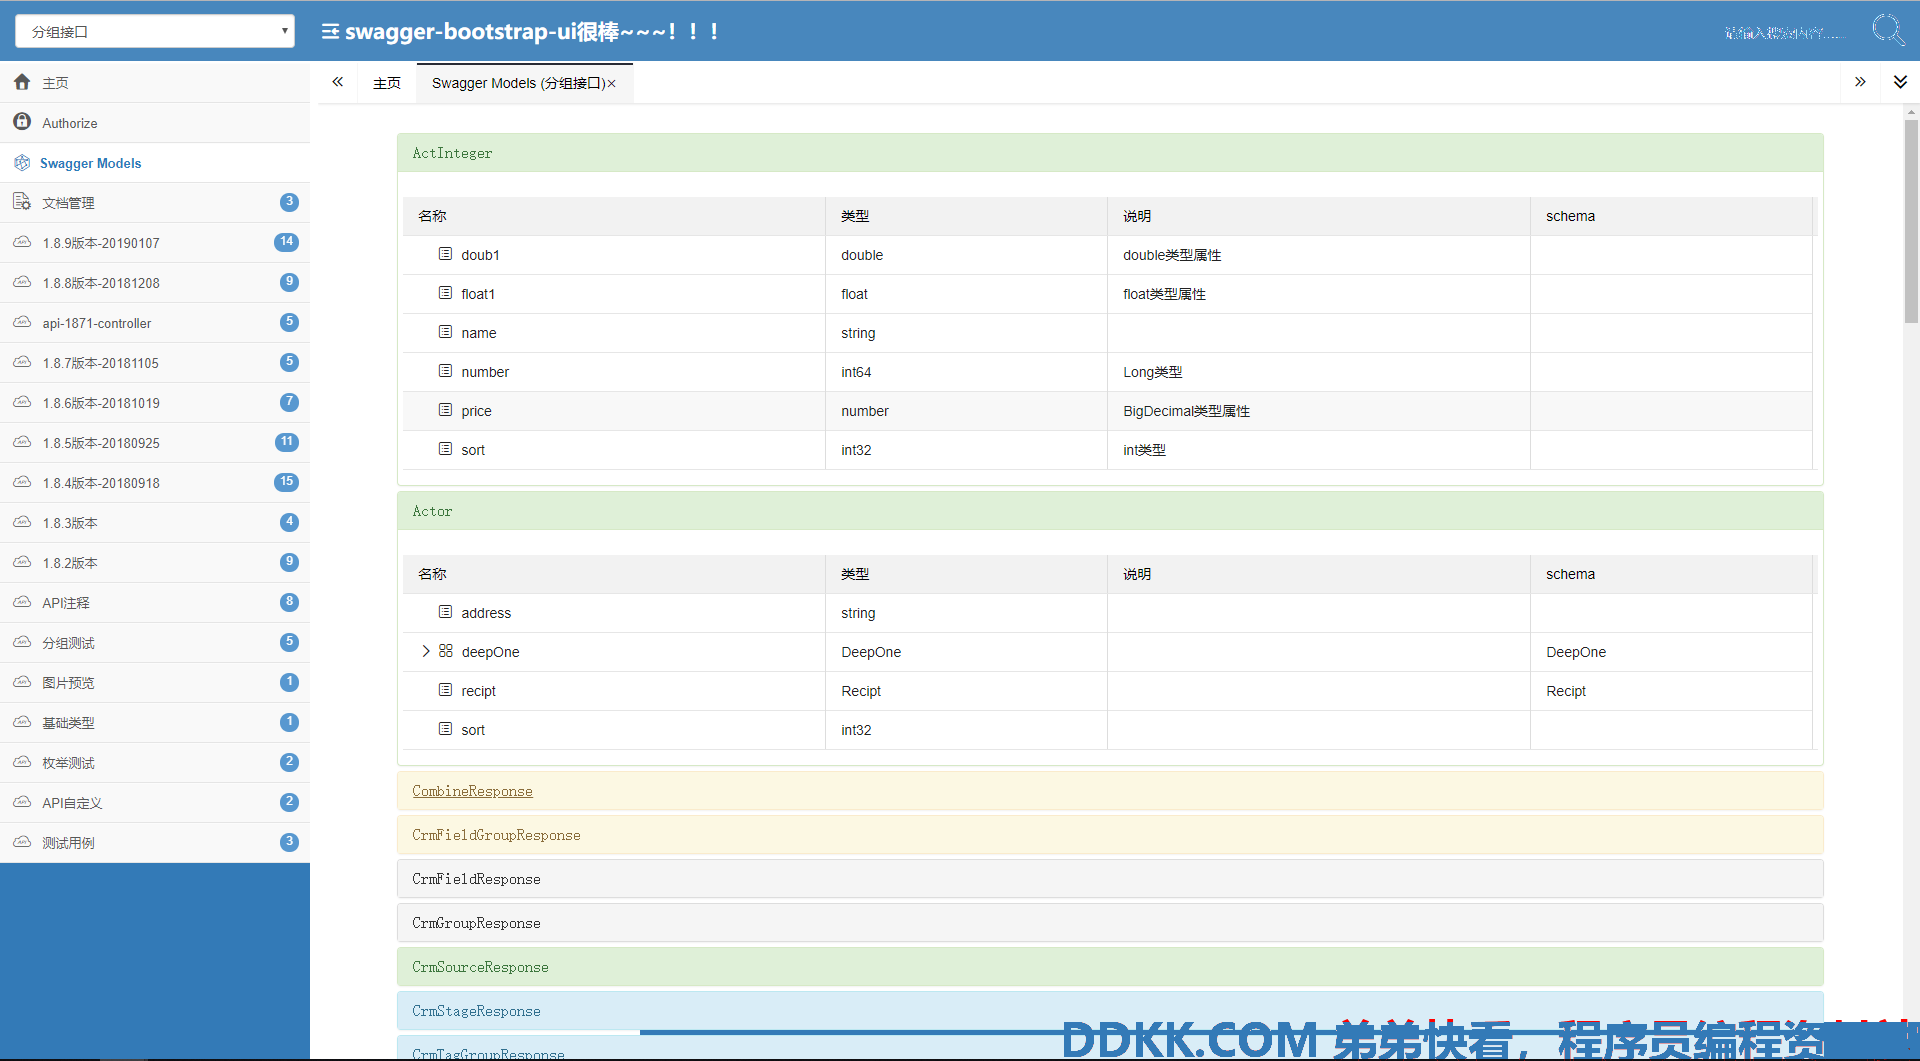The width and height of the screenshot is (1920, 1061).
Task: Open the tab options double-chevron dropdown
Action: click(1900, 82)
